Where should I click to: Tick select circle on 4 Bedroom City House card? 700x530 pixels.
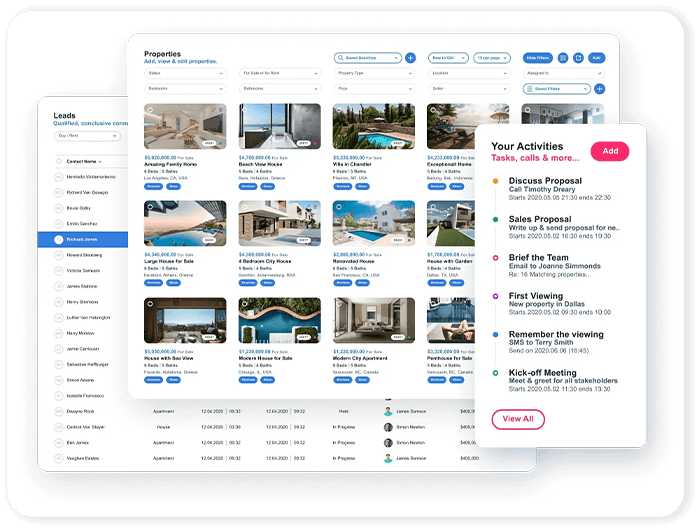pos(245,207)
